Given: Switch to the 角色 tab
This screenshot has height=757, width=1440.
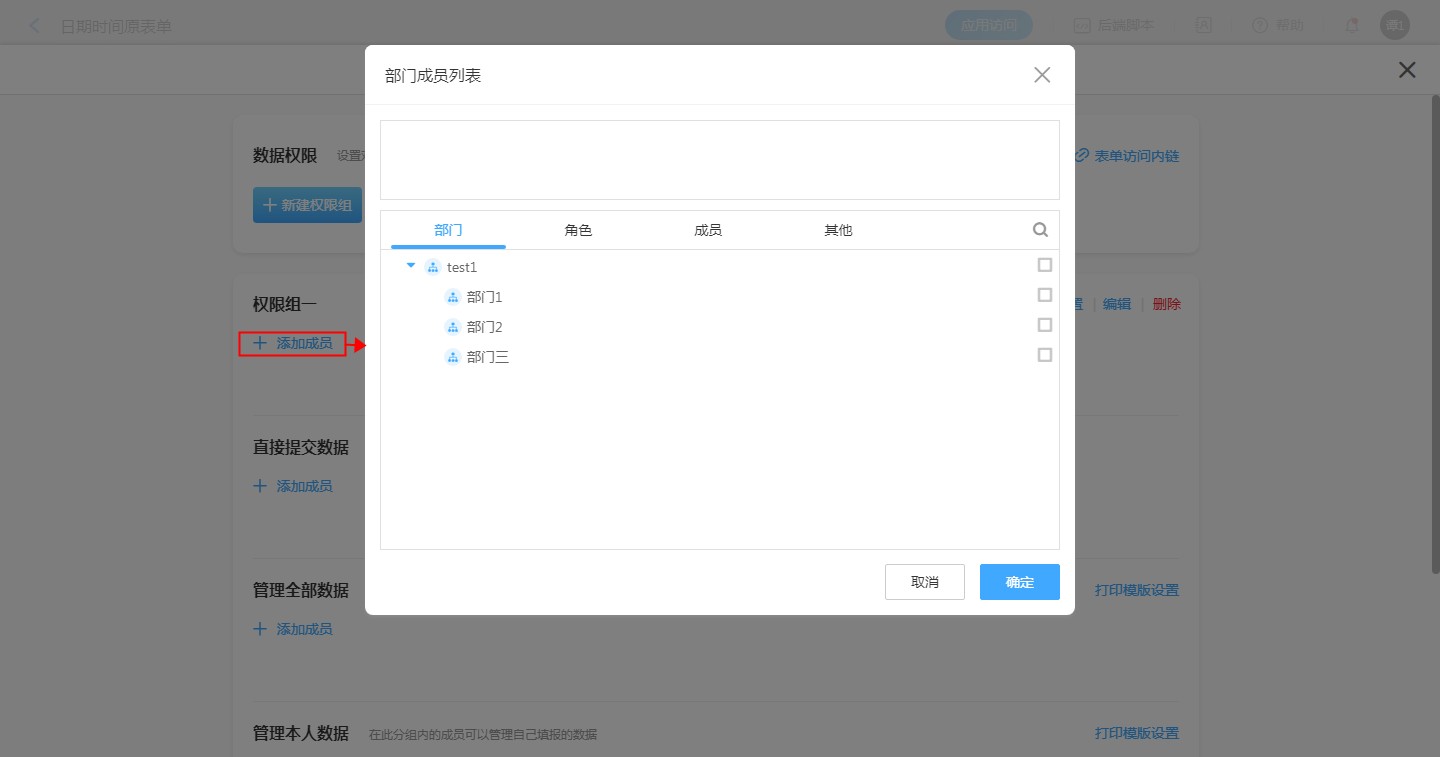Looking at the screenshot, I should (578, 230).
